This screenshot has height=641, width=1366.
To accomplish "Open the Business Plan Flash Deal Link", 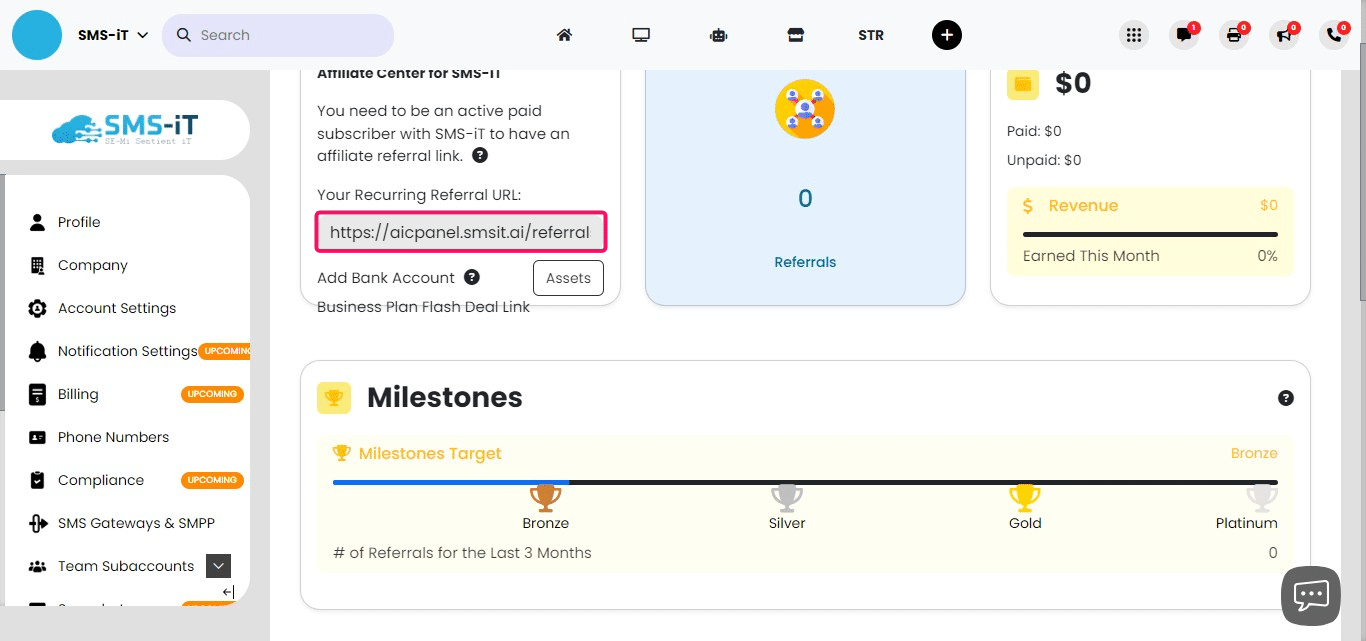I will click(423, 307).
